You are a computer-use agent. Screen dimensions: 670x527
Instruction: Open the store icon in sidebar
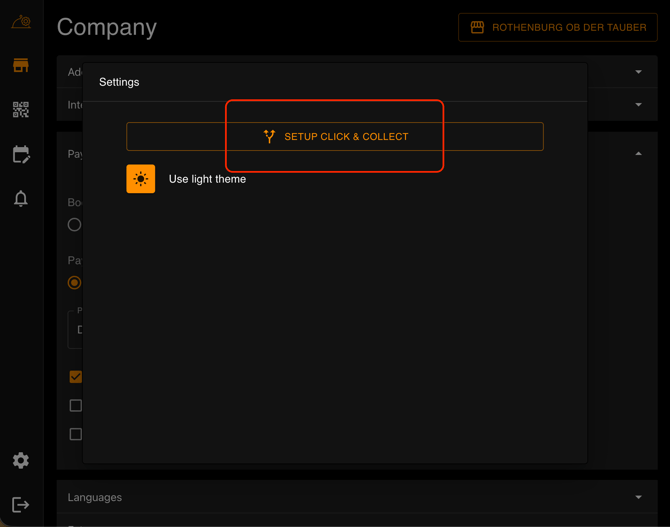pyautogui.click(x=21, y=65)
